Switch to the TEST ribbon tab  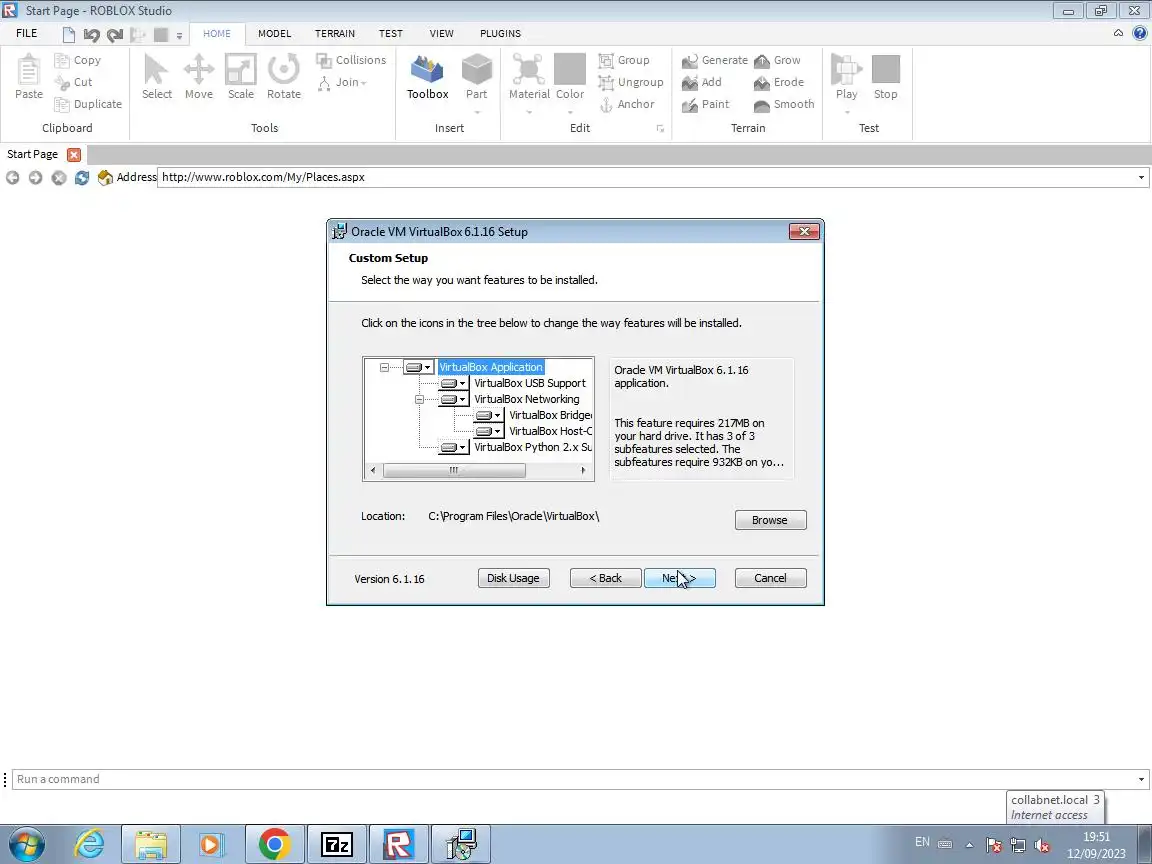click(x=390, y=34)
